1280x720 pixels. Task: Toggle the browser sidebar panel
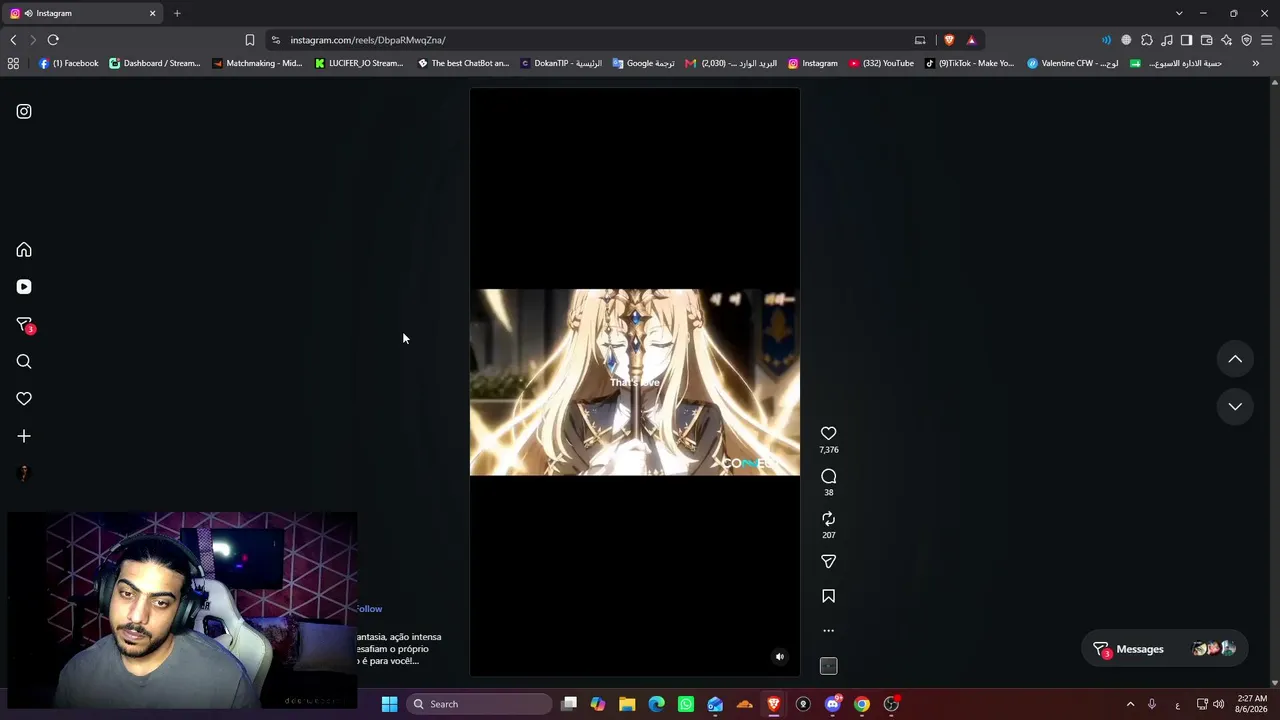tap(1186, 40)
